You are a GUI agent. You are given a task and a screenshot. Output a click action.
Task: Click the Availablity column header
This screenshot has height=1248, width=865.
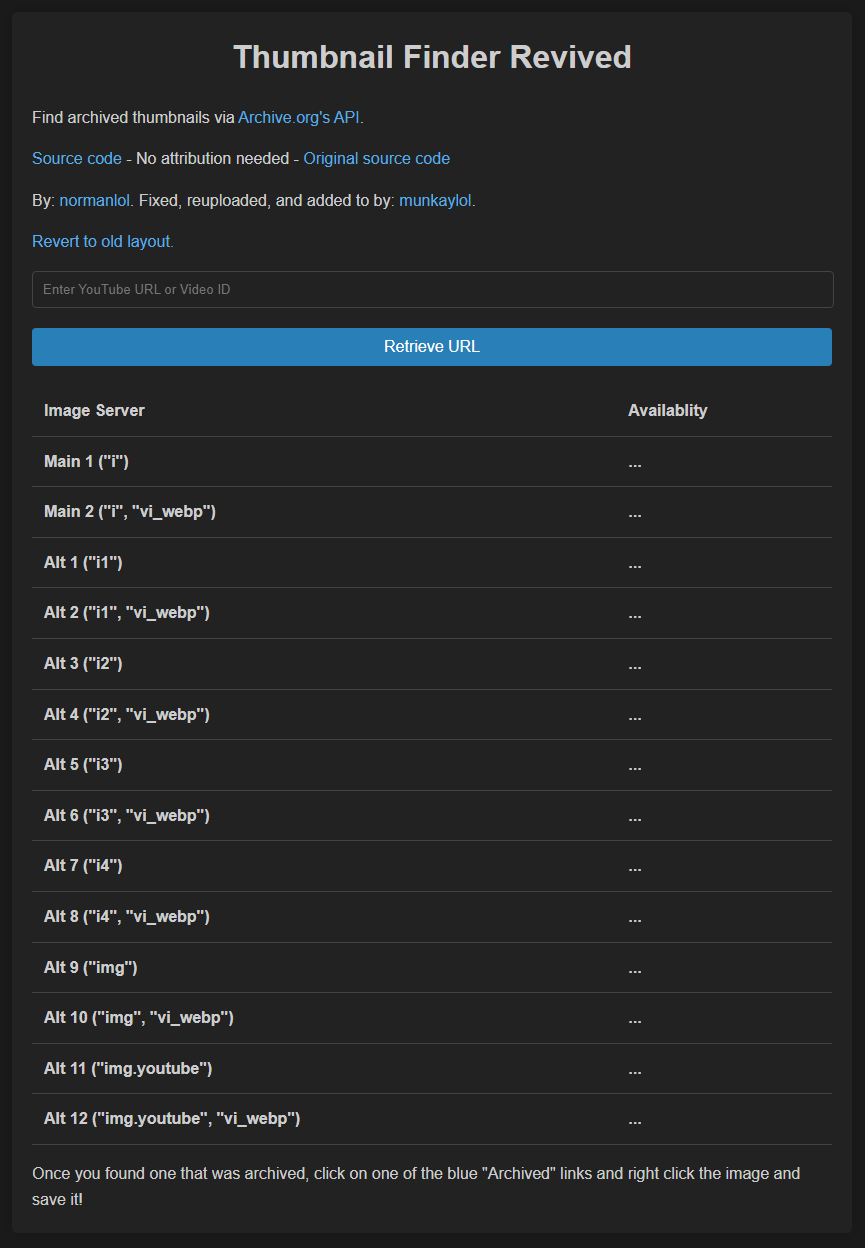[x=668, y=410]
